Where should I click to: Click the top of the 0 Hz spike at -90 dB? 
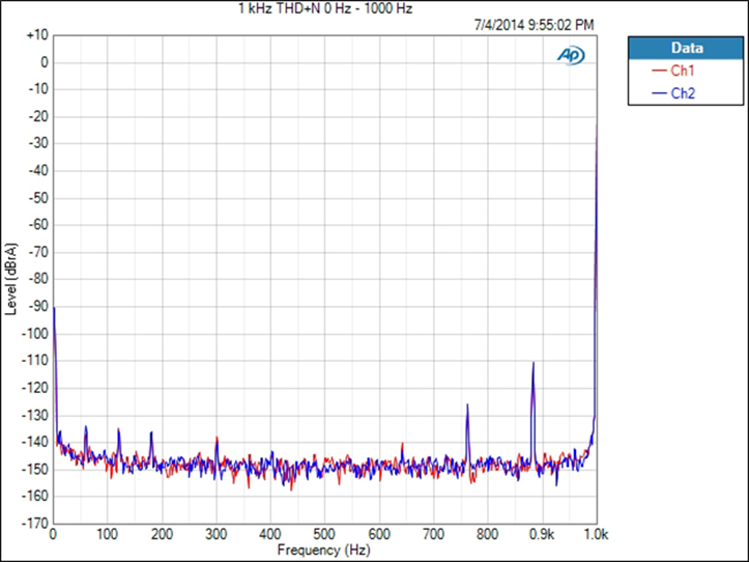pos(54,307)
